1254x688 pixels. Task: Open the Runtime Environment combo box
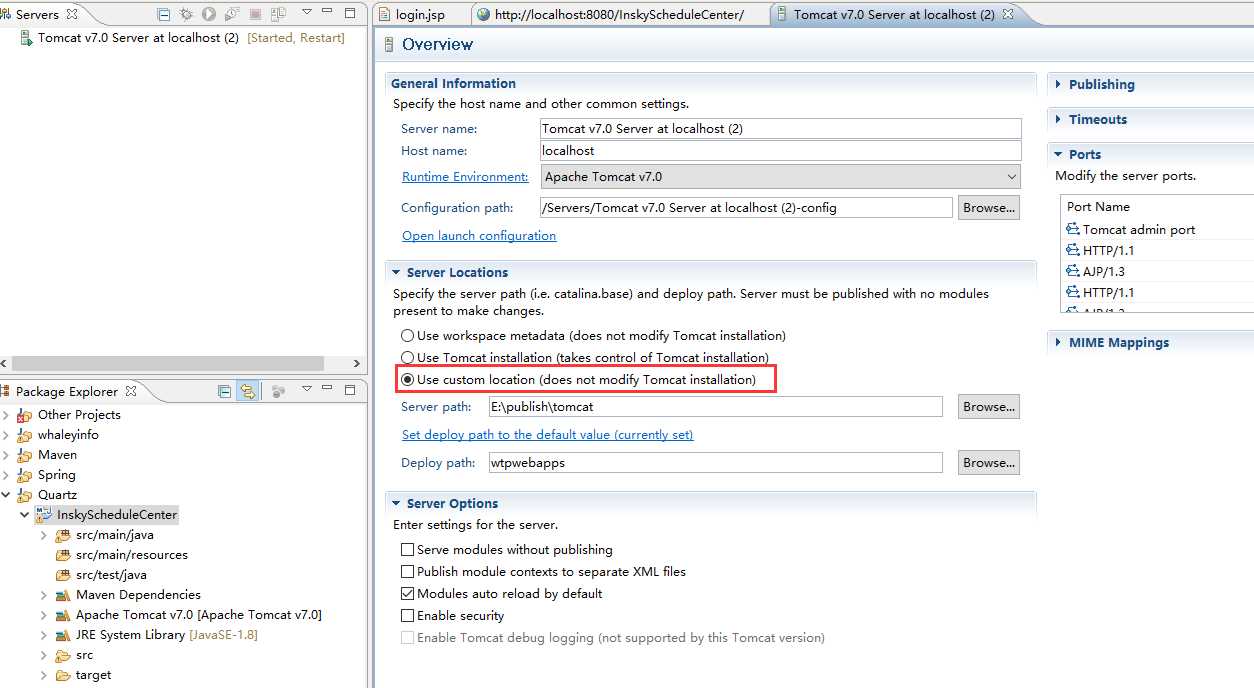(780, 177)
